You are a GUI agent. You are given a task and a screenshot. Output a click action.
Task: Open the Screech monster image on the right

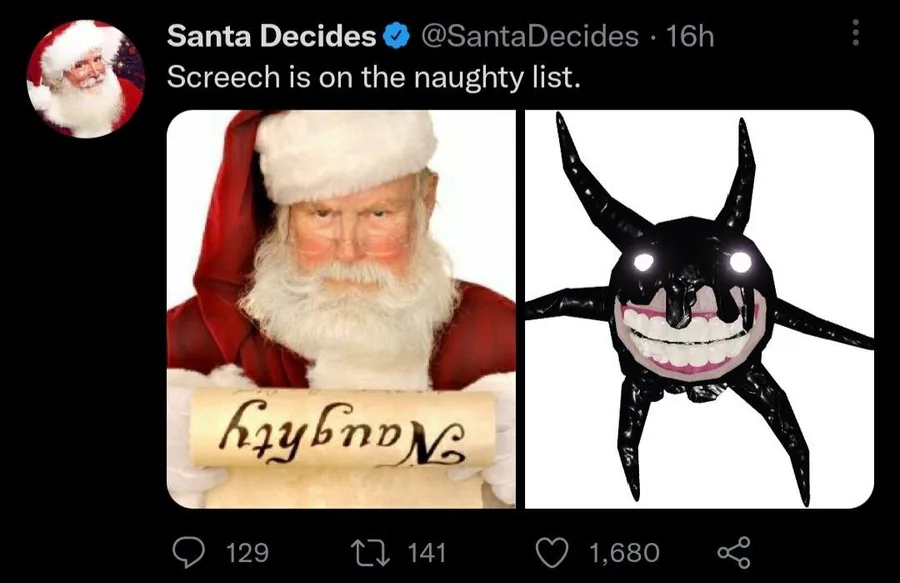(x=698, y=308)
